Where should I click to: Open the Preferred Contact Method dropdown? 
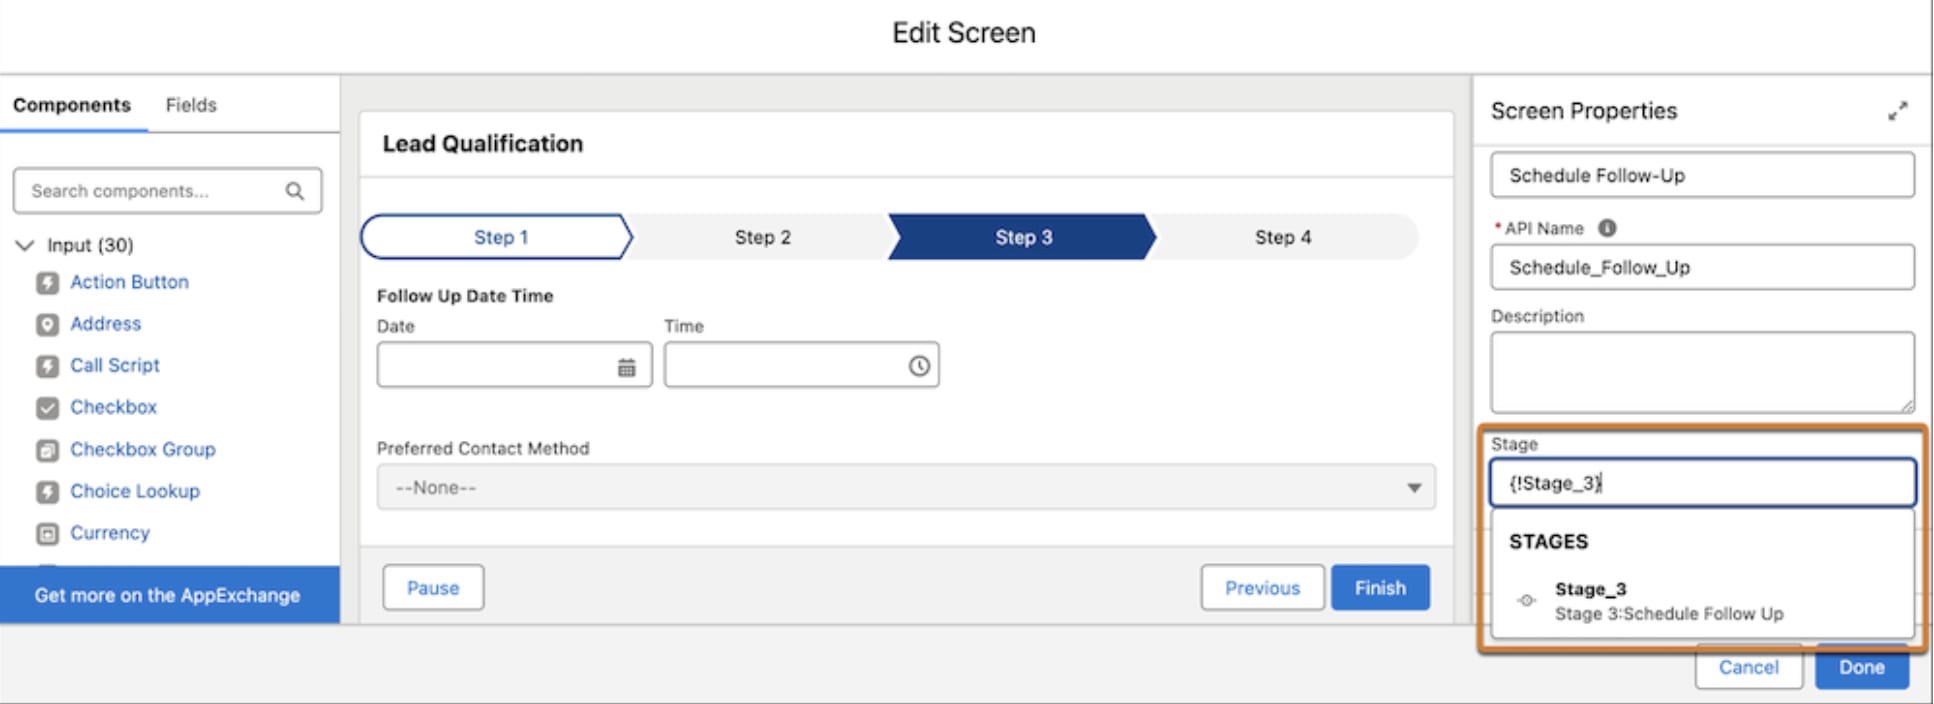[x=906, y=487]
